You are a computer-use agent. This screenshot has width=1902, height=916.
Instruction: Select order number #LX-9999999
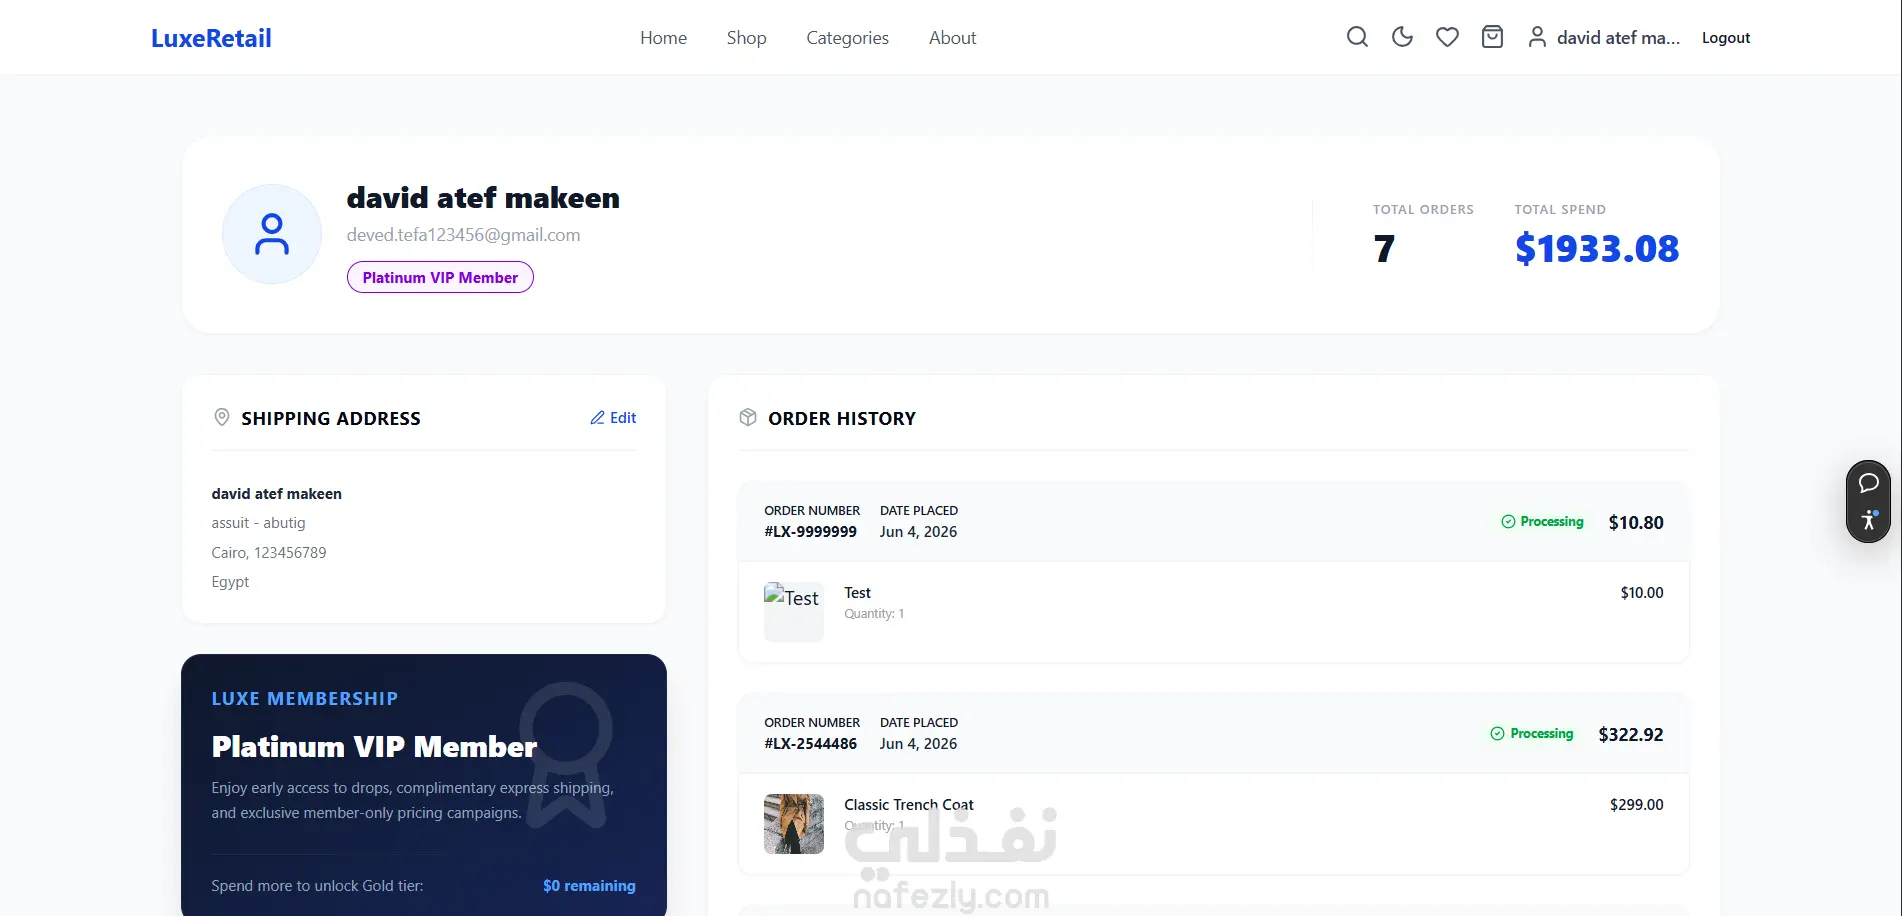[x=810, y=532]
